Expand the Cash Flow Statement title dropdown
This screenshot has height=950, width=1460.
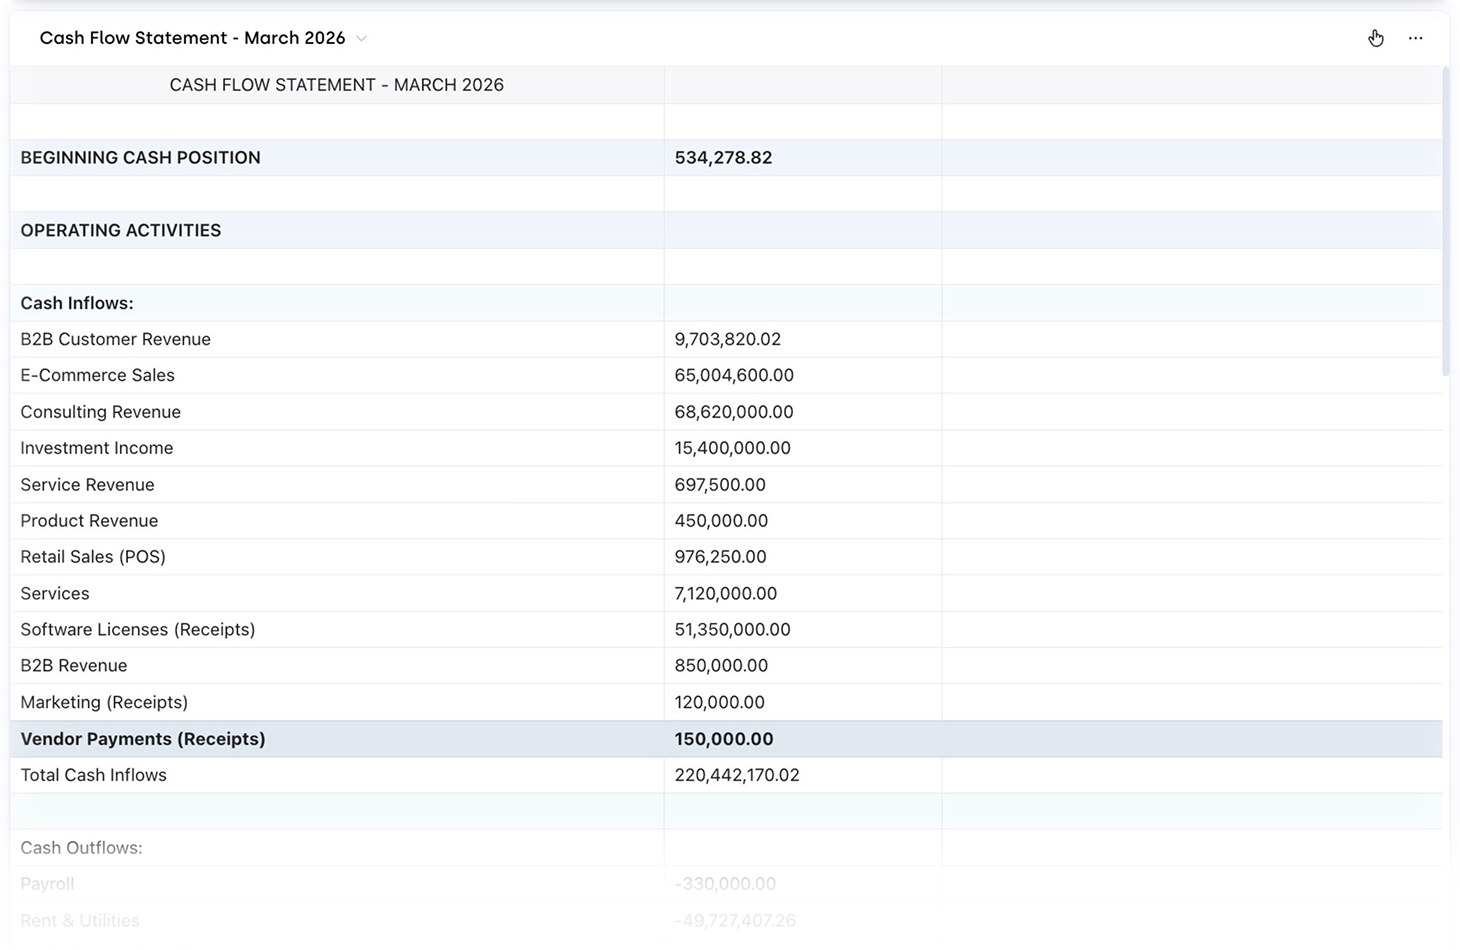coord(362,38)
